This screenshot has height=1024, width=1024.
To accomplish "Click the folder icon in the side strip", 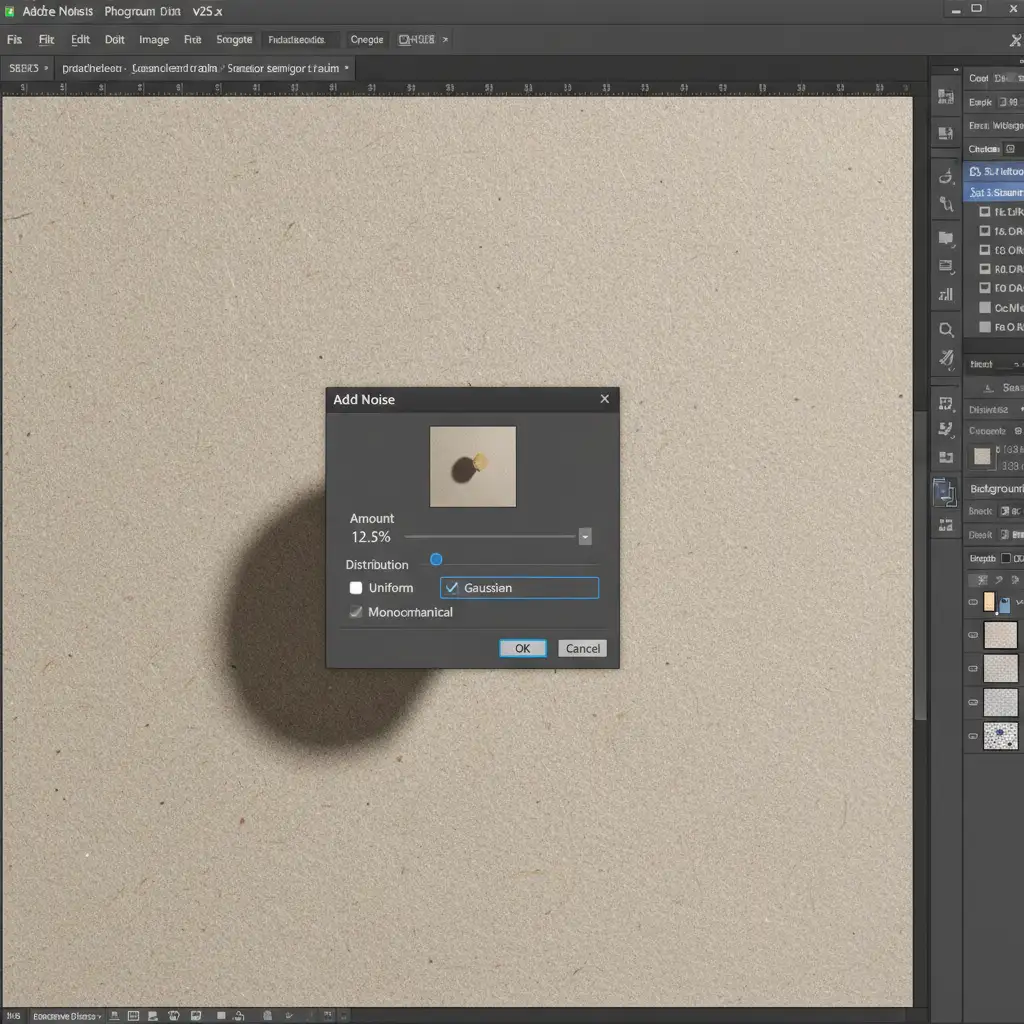I will coord(945,238).
